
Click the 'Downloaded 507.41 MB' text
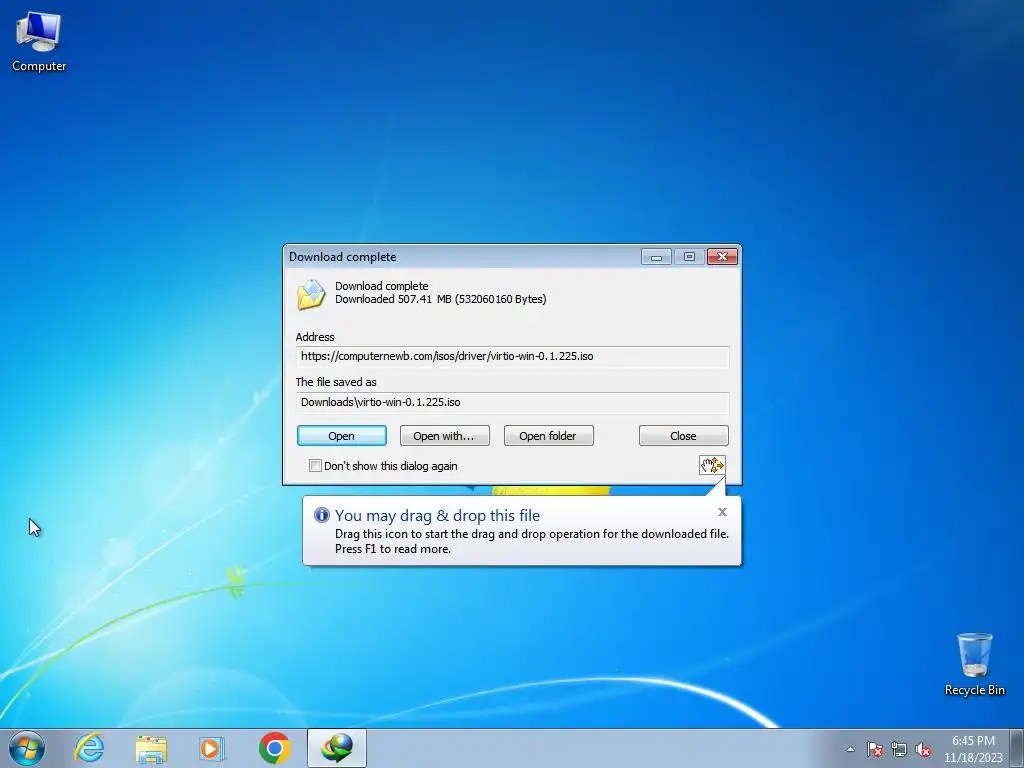coord(441,299)
